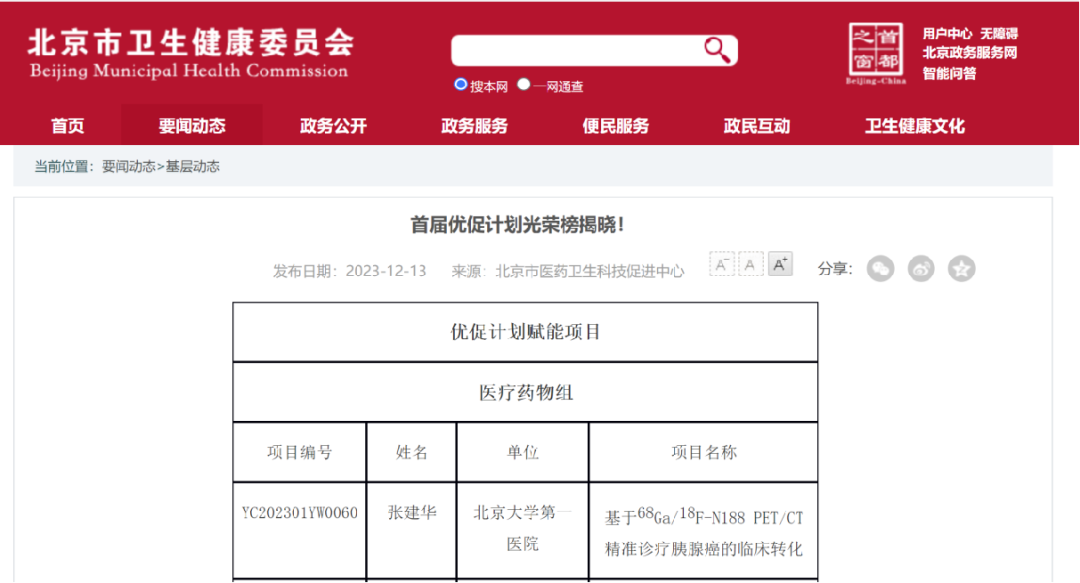Open the 政务公开 navigation menu
Image resolution: width=1080 pixels, height=583 pixels.
(x=333, y=126)
